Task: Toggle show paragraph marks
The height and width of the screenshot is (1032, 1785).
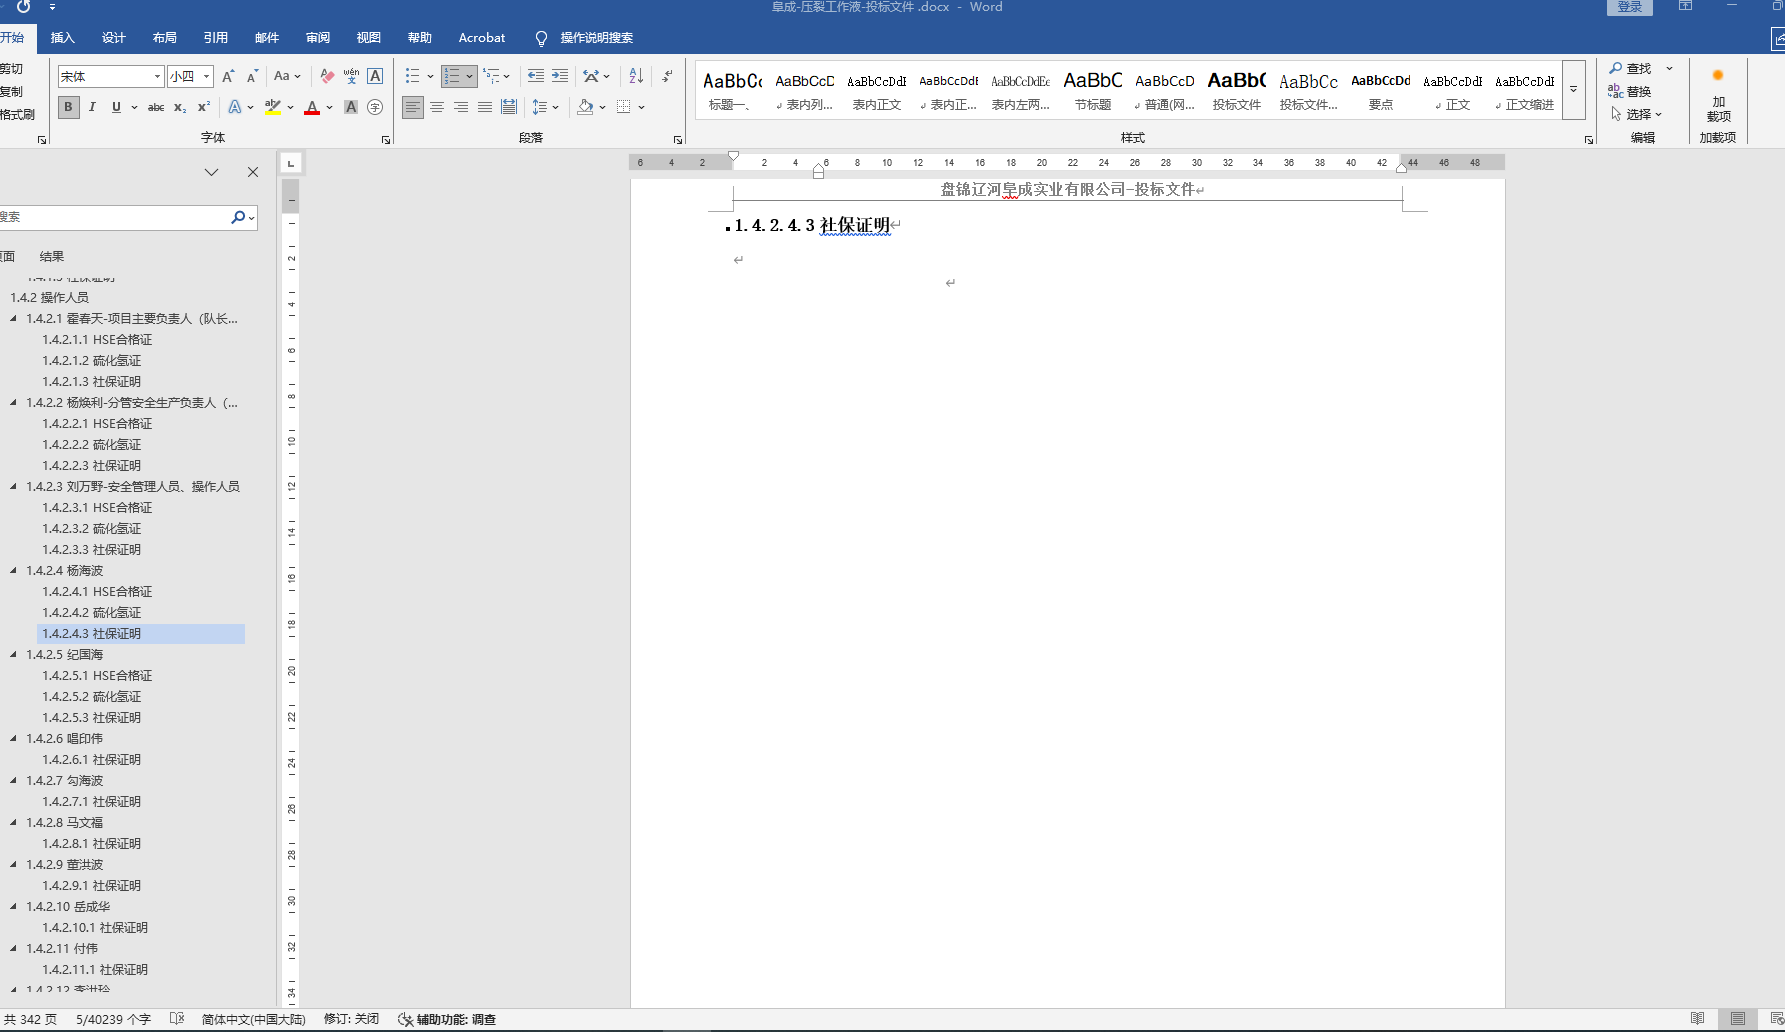Action: click(x=667, y=76)
